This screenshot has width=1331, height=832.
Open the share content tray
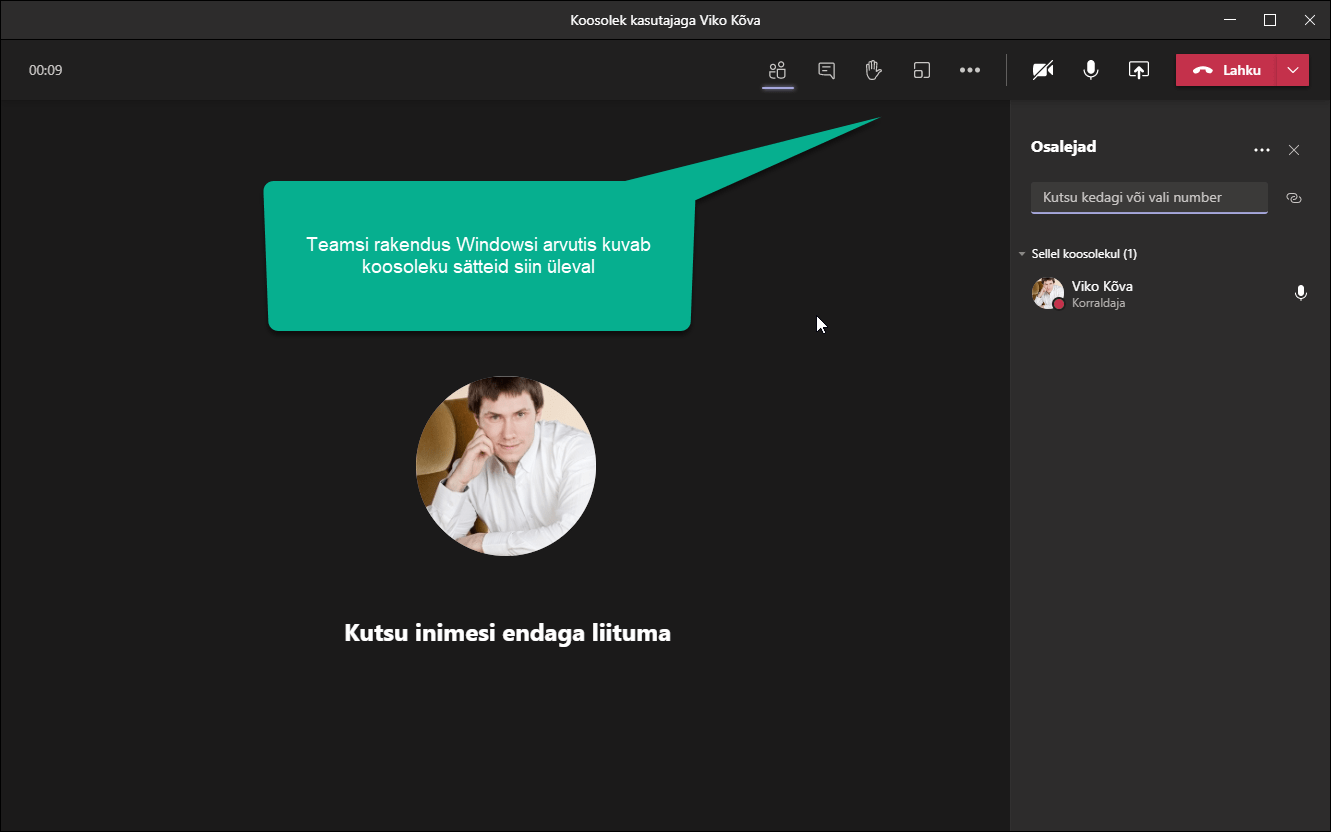pos(1139,70)
